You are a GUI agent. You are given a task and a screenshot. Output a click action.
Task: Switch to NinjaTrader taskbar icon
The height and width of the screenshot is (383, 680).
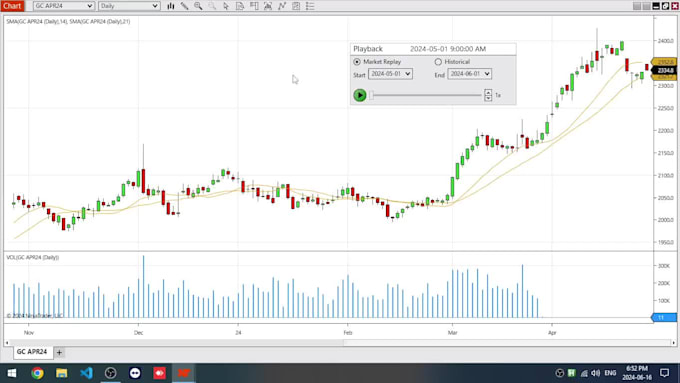184,373
